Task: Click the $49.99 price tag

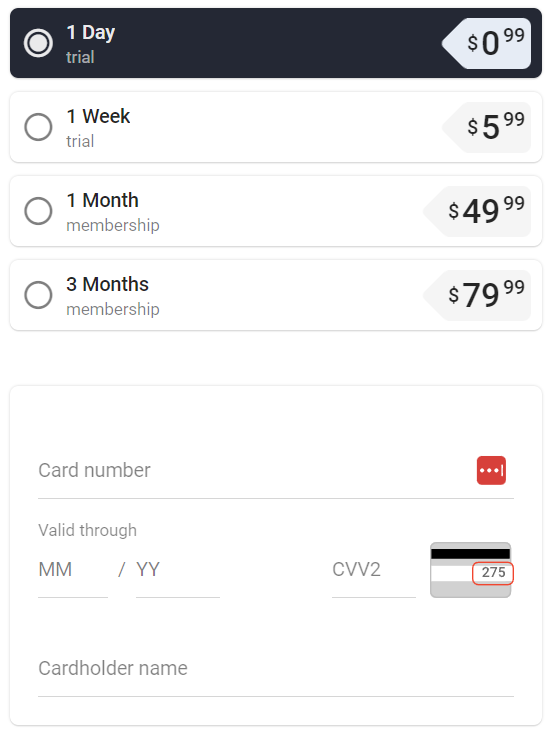Action: click(477, 211)
